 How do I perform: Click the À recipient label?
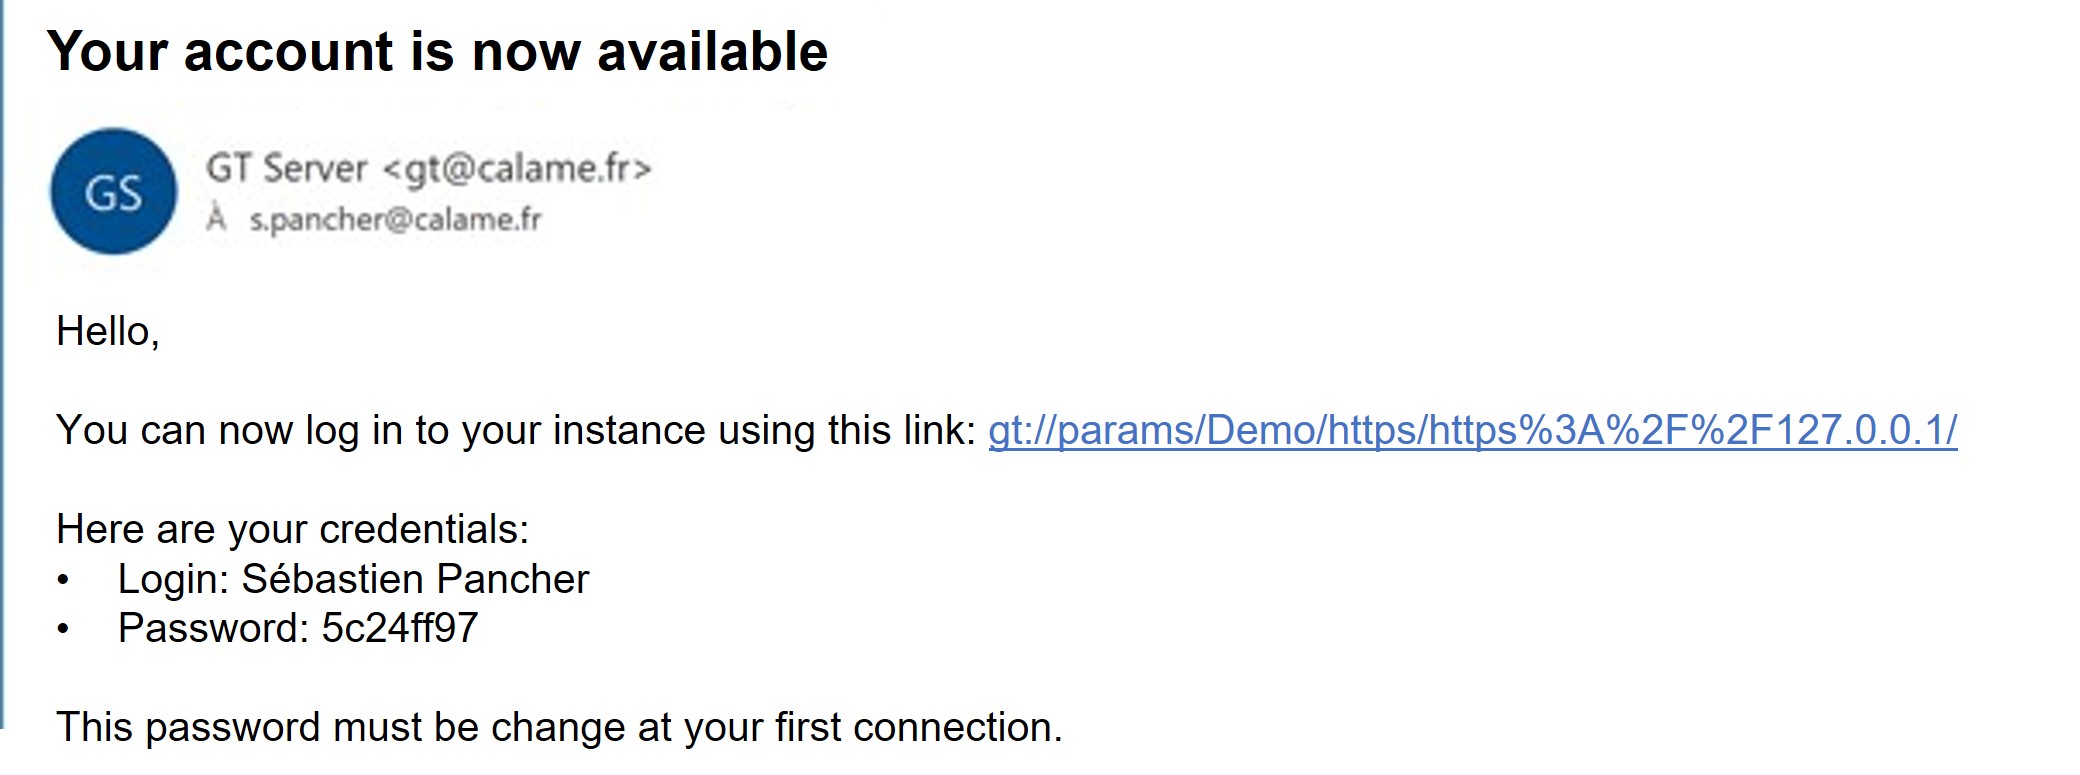click(216, 217)
